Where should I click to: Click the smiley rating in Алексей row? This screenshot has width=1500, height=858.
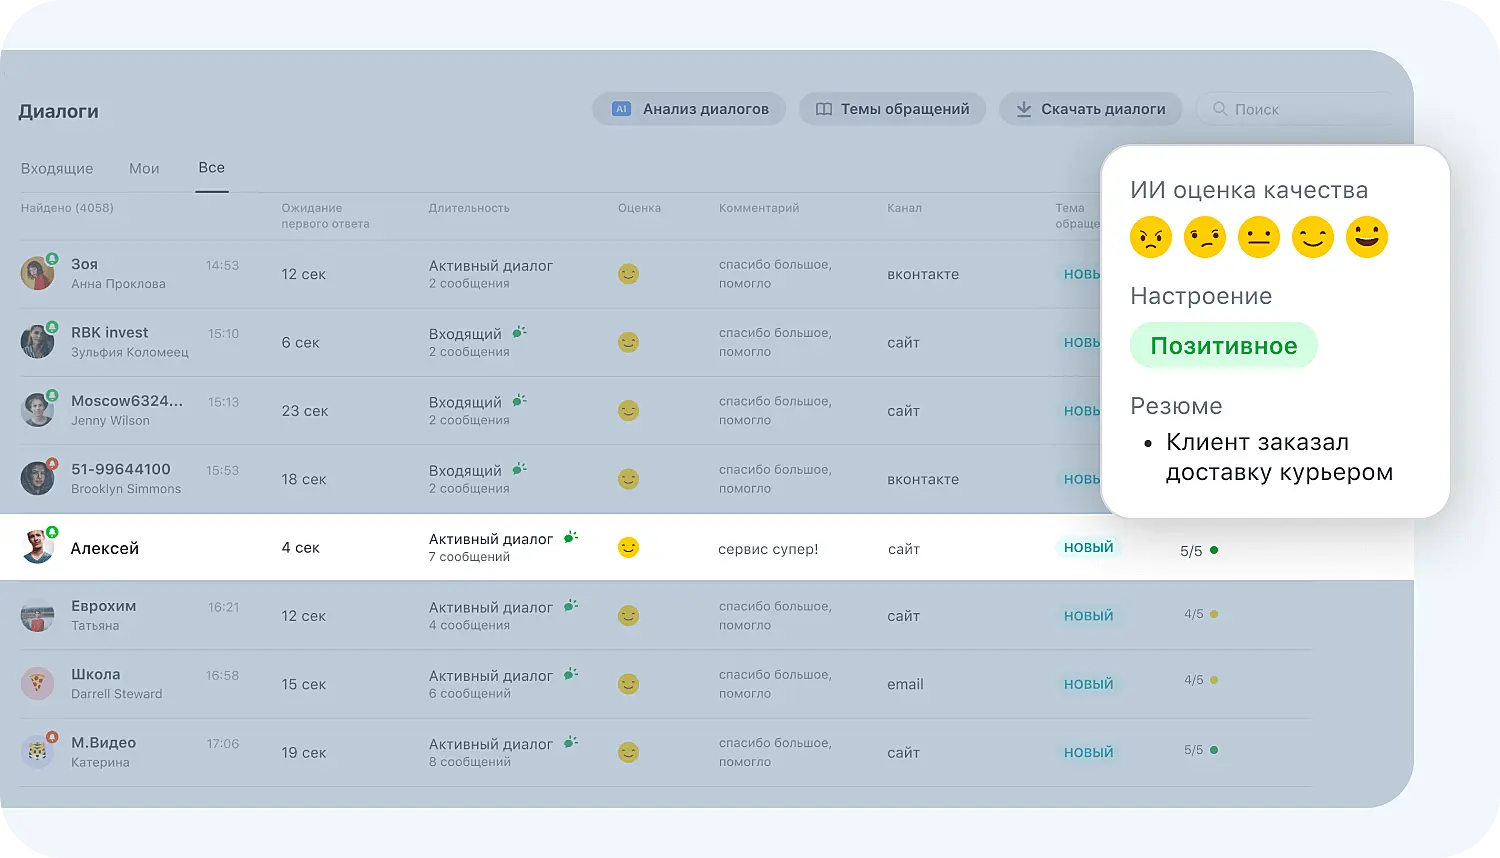[x=628, y=548]
